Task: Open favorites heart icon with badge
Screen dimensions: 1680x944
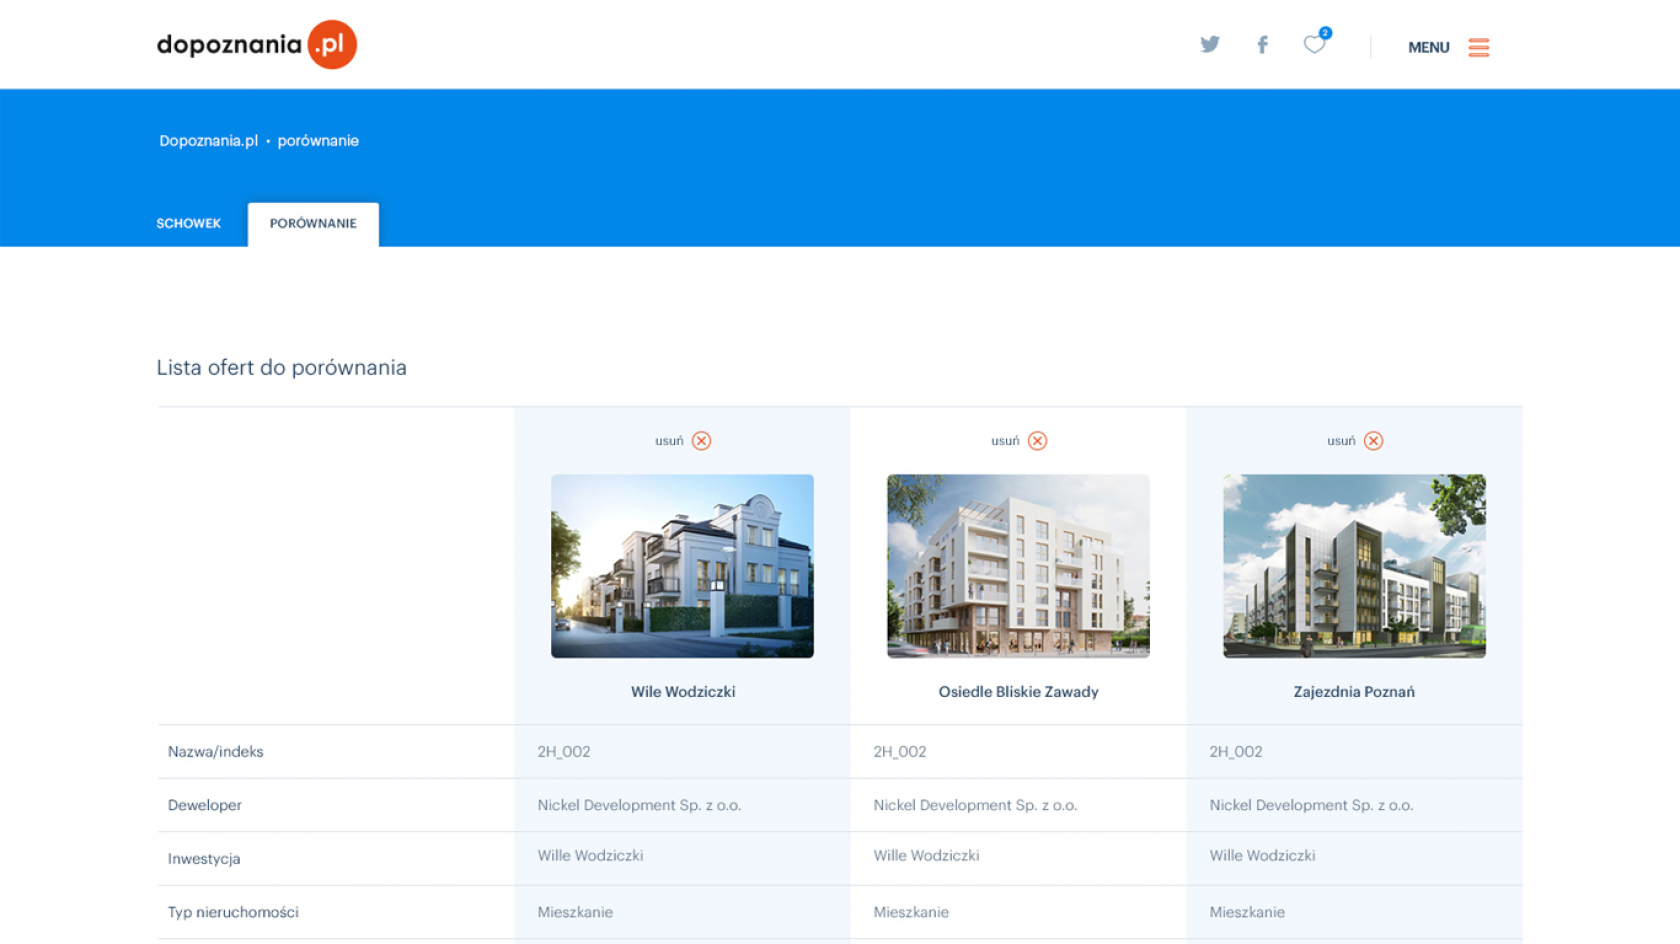Action: pos(1314,44)
